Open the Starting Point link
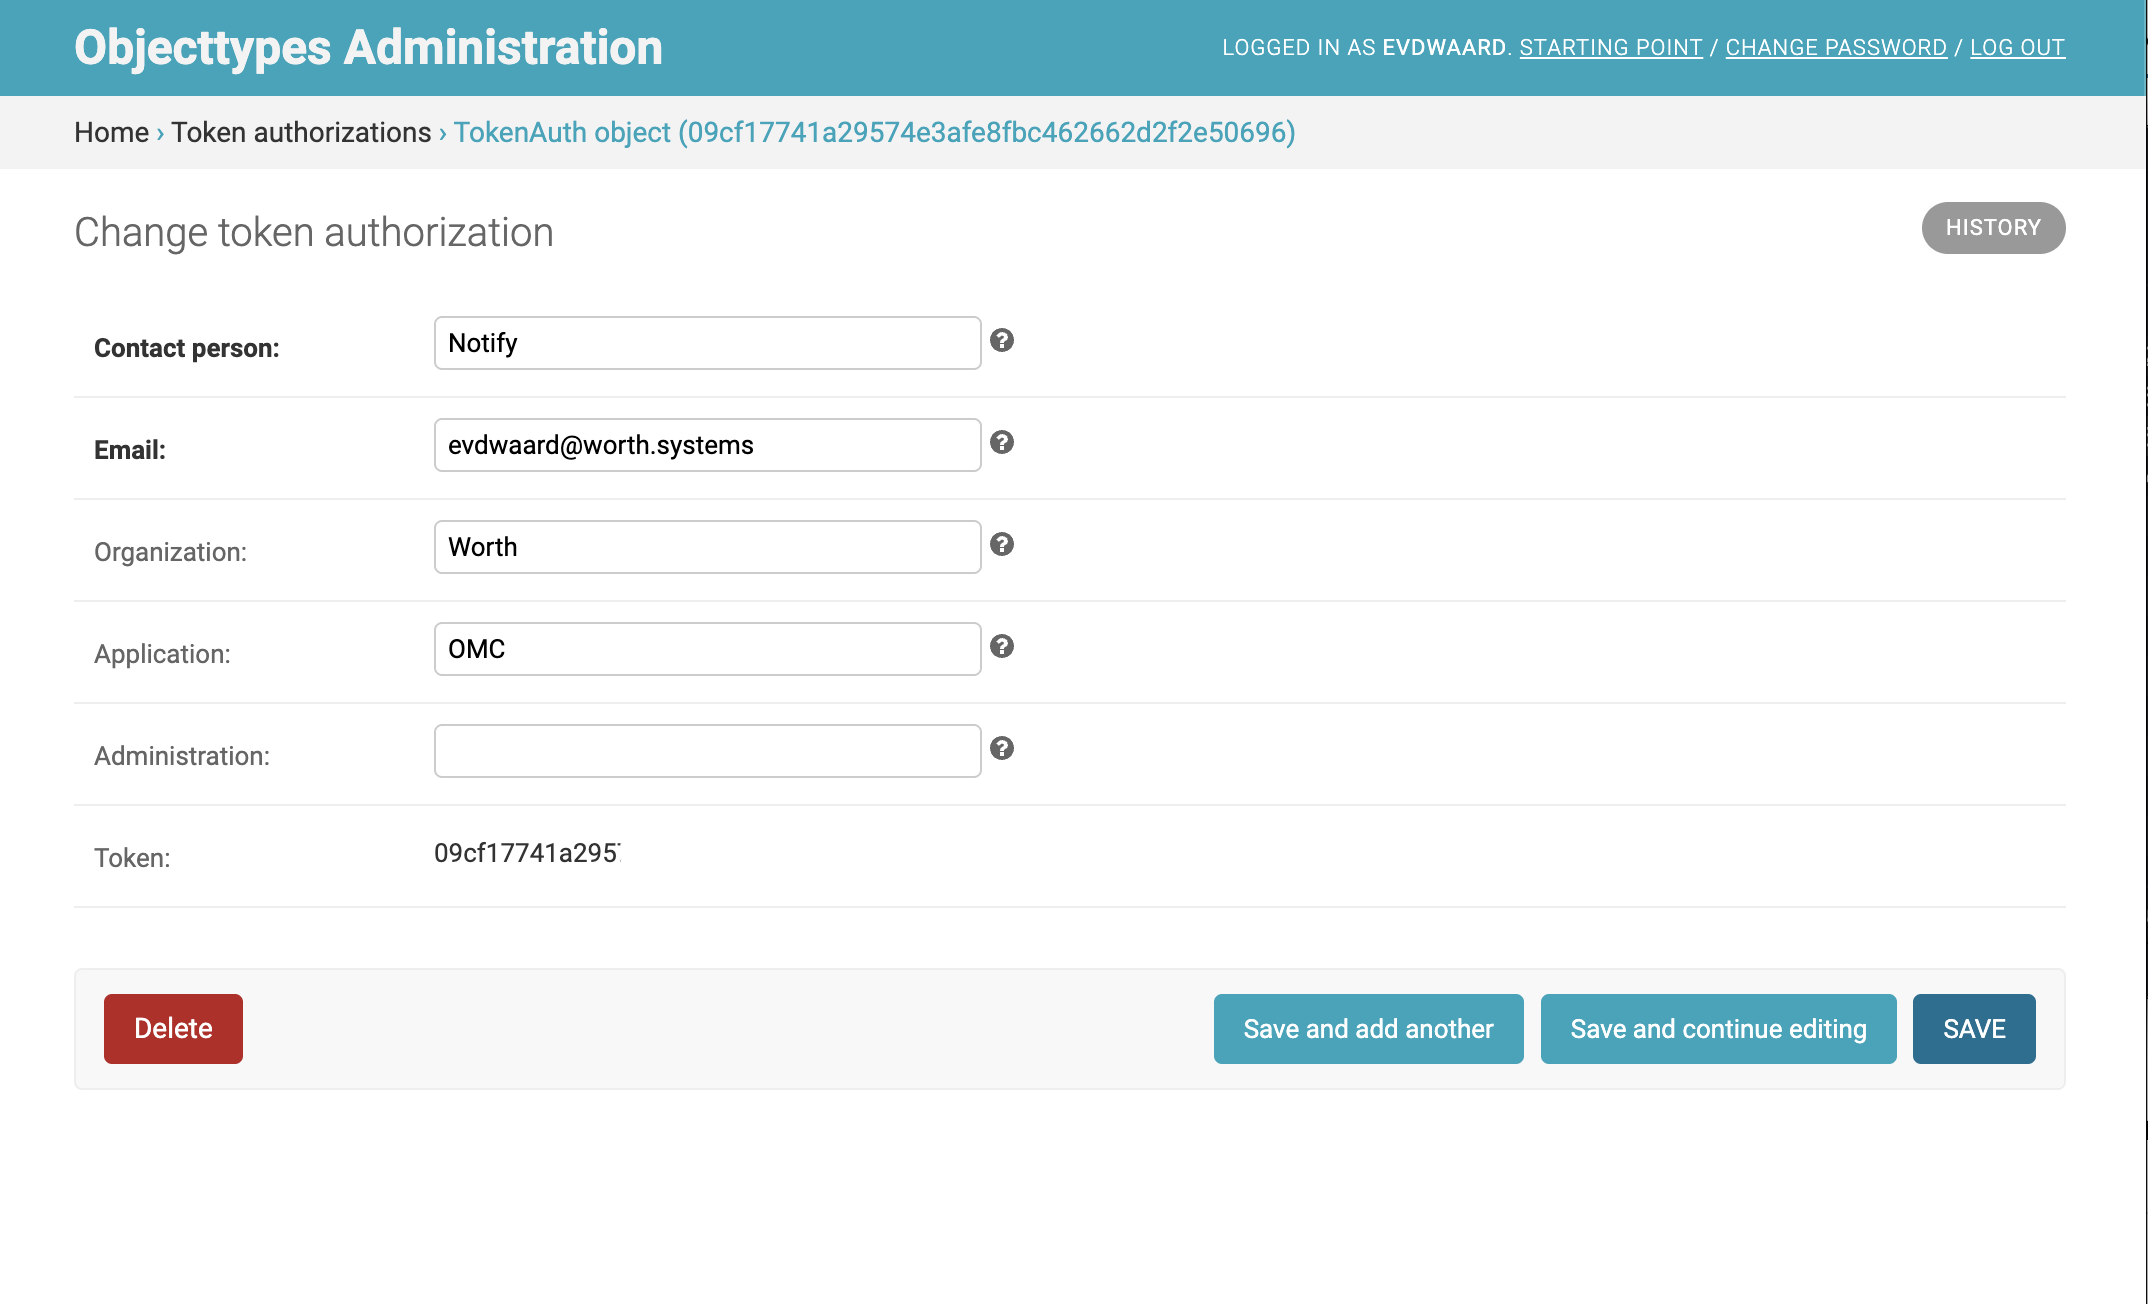 point(1610,47)
